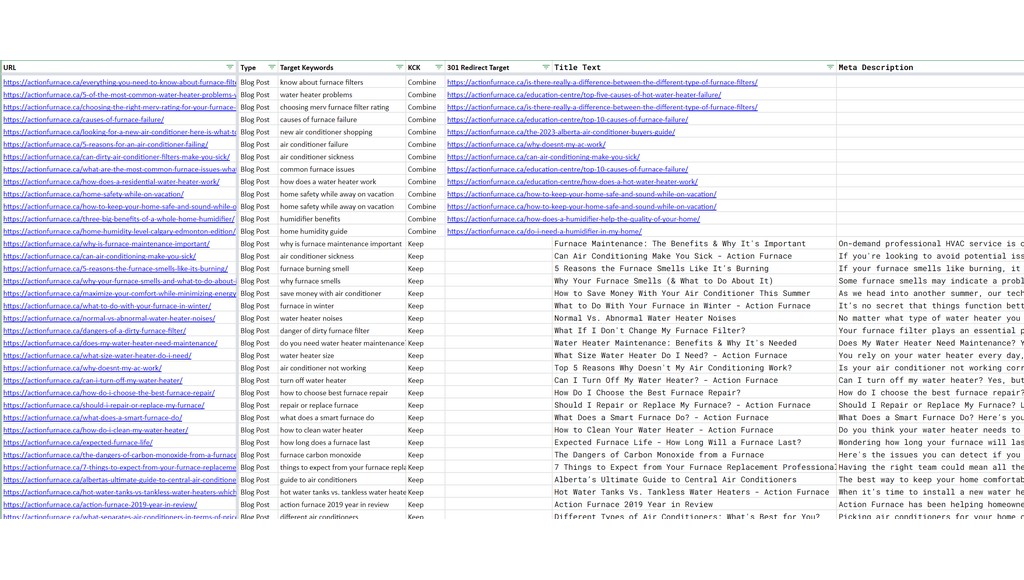Open the 5-reasons-for-an-air-conditioner-failing link

(106, 144)
